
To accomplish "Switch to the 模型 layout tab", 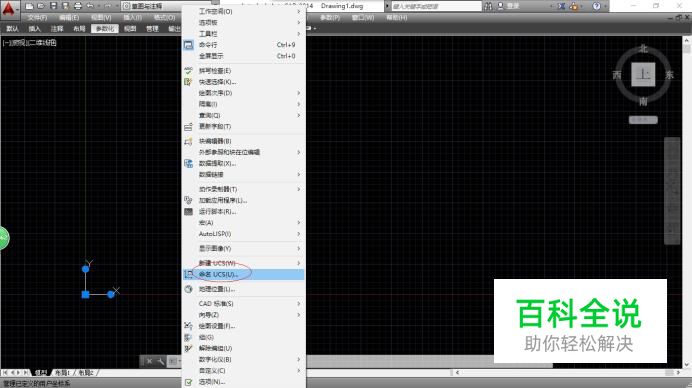I will click(x=41, y=373).
